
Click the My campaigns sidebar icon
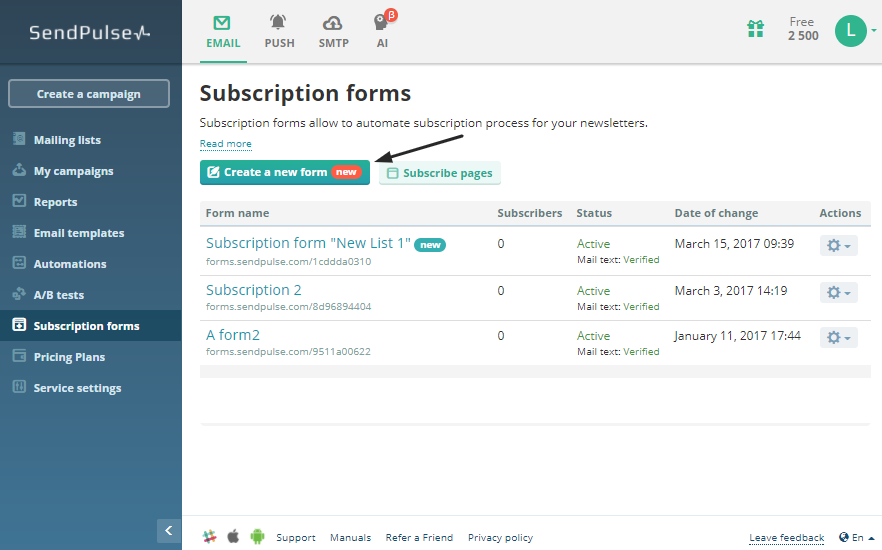(x=19, y=169)
